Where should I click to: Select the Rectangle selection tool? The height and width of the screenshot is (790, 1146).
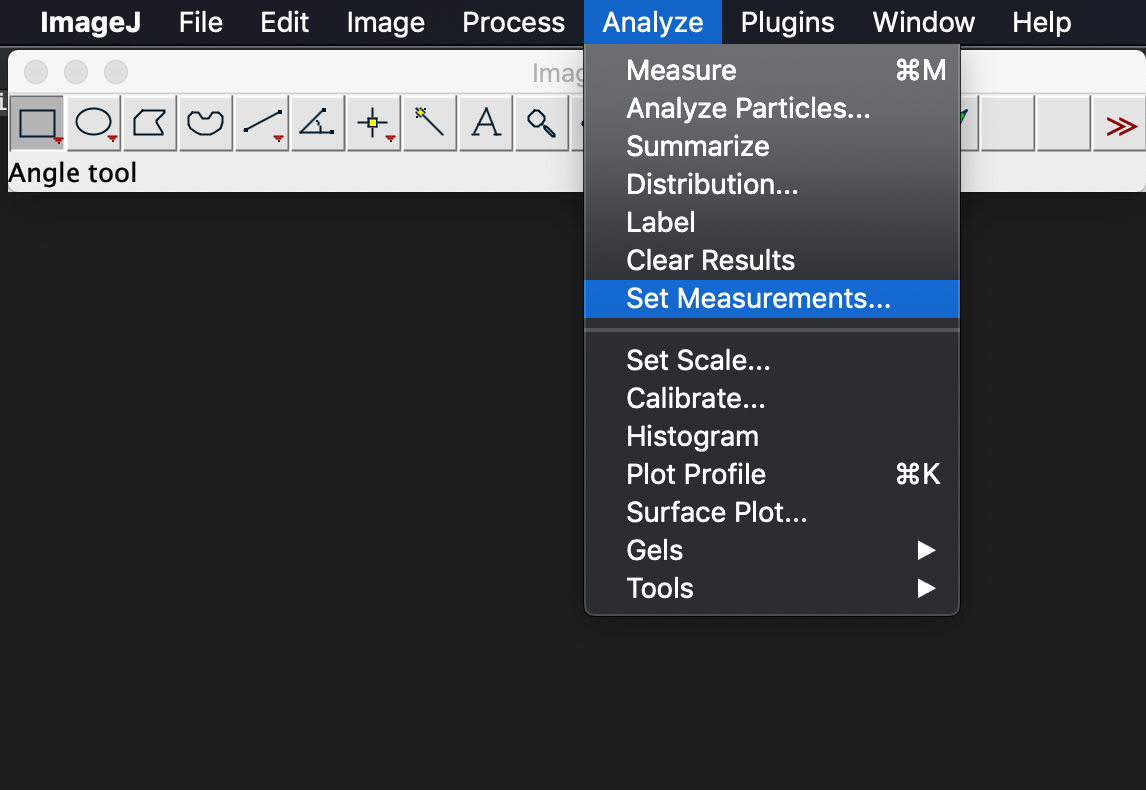pos(38,124)
